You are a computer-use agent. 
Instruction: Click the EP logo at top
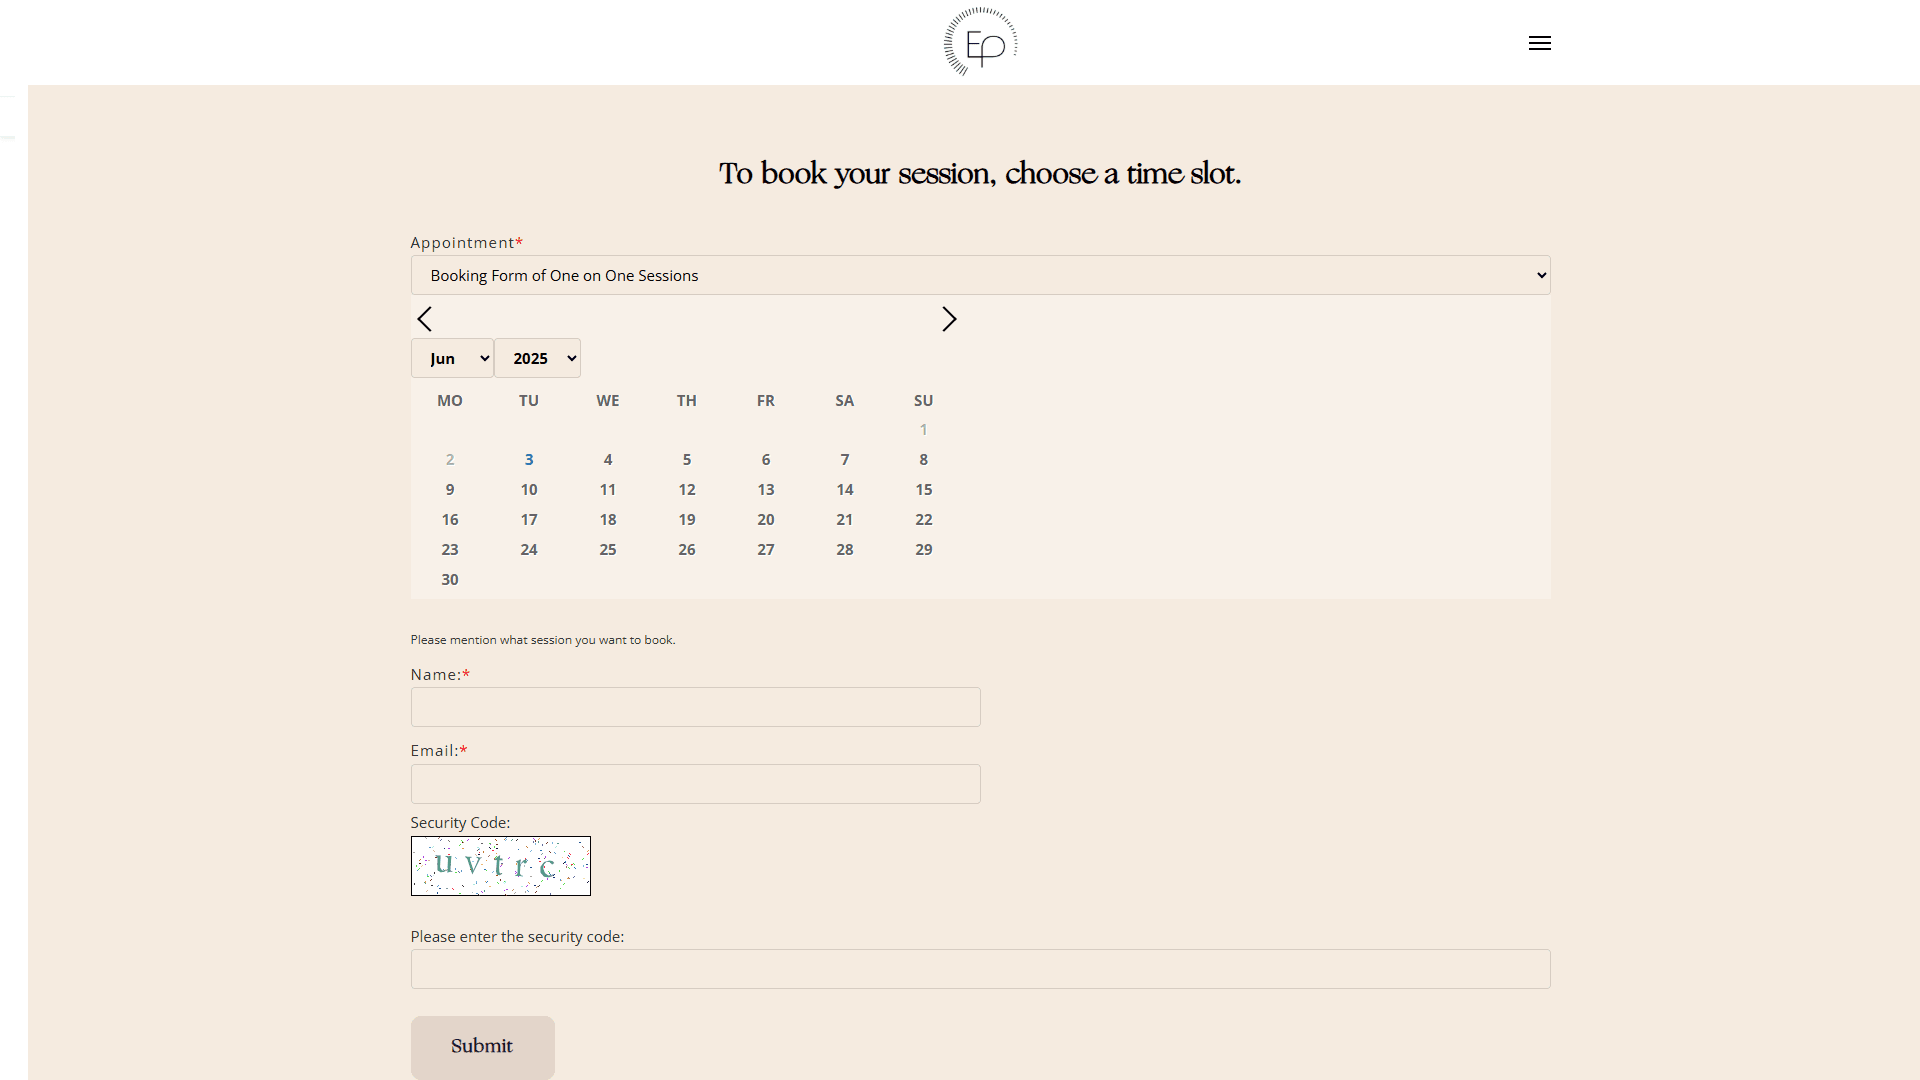980,42
